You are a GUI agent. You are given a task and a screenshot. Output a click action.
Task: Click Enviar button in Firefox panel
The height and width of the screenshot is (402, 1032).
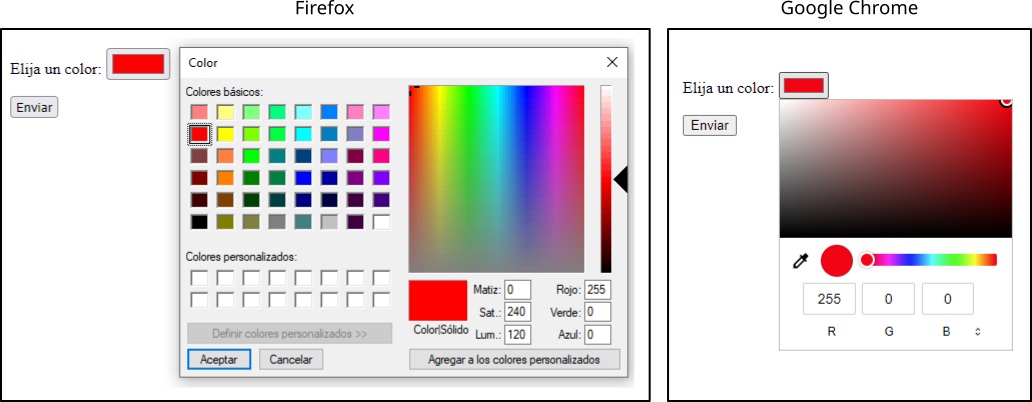(34, 107)
